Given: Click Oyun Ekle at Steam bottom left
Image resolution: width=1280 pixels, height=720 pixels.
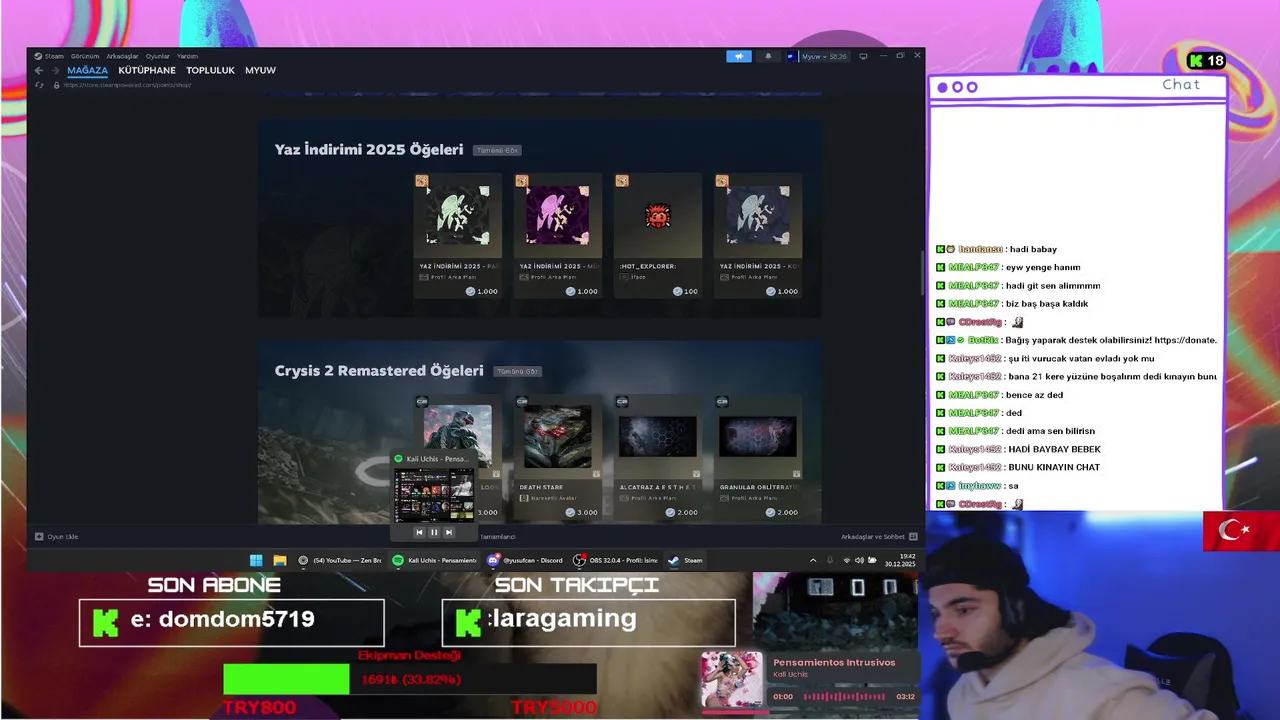Looking at the screenshot, I should coord(57,537).
